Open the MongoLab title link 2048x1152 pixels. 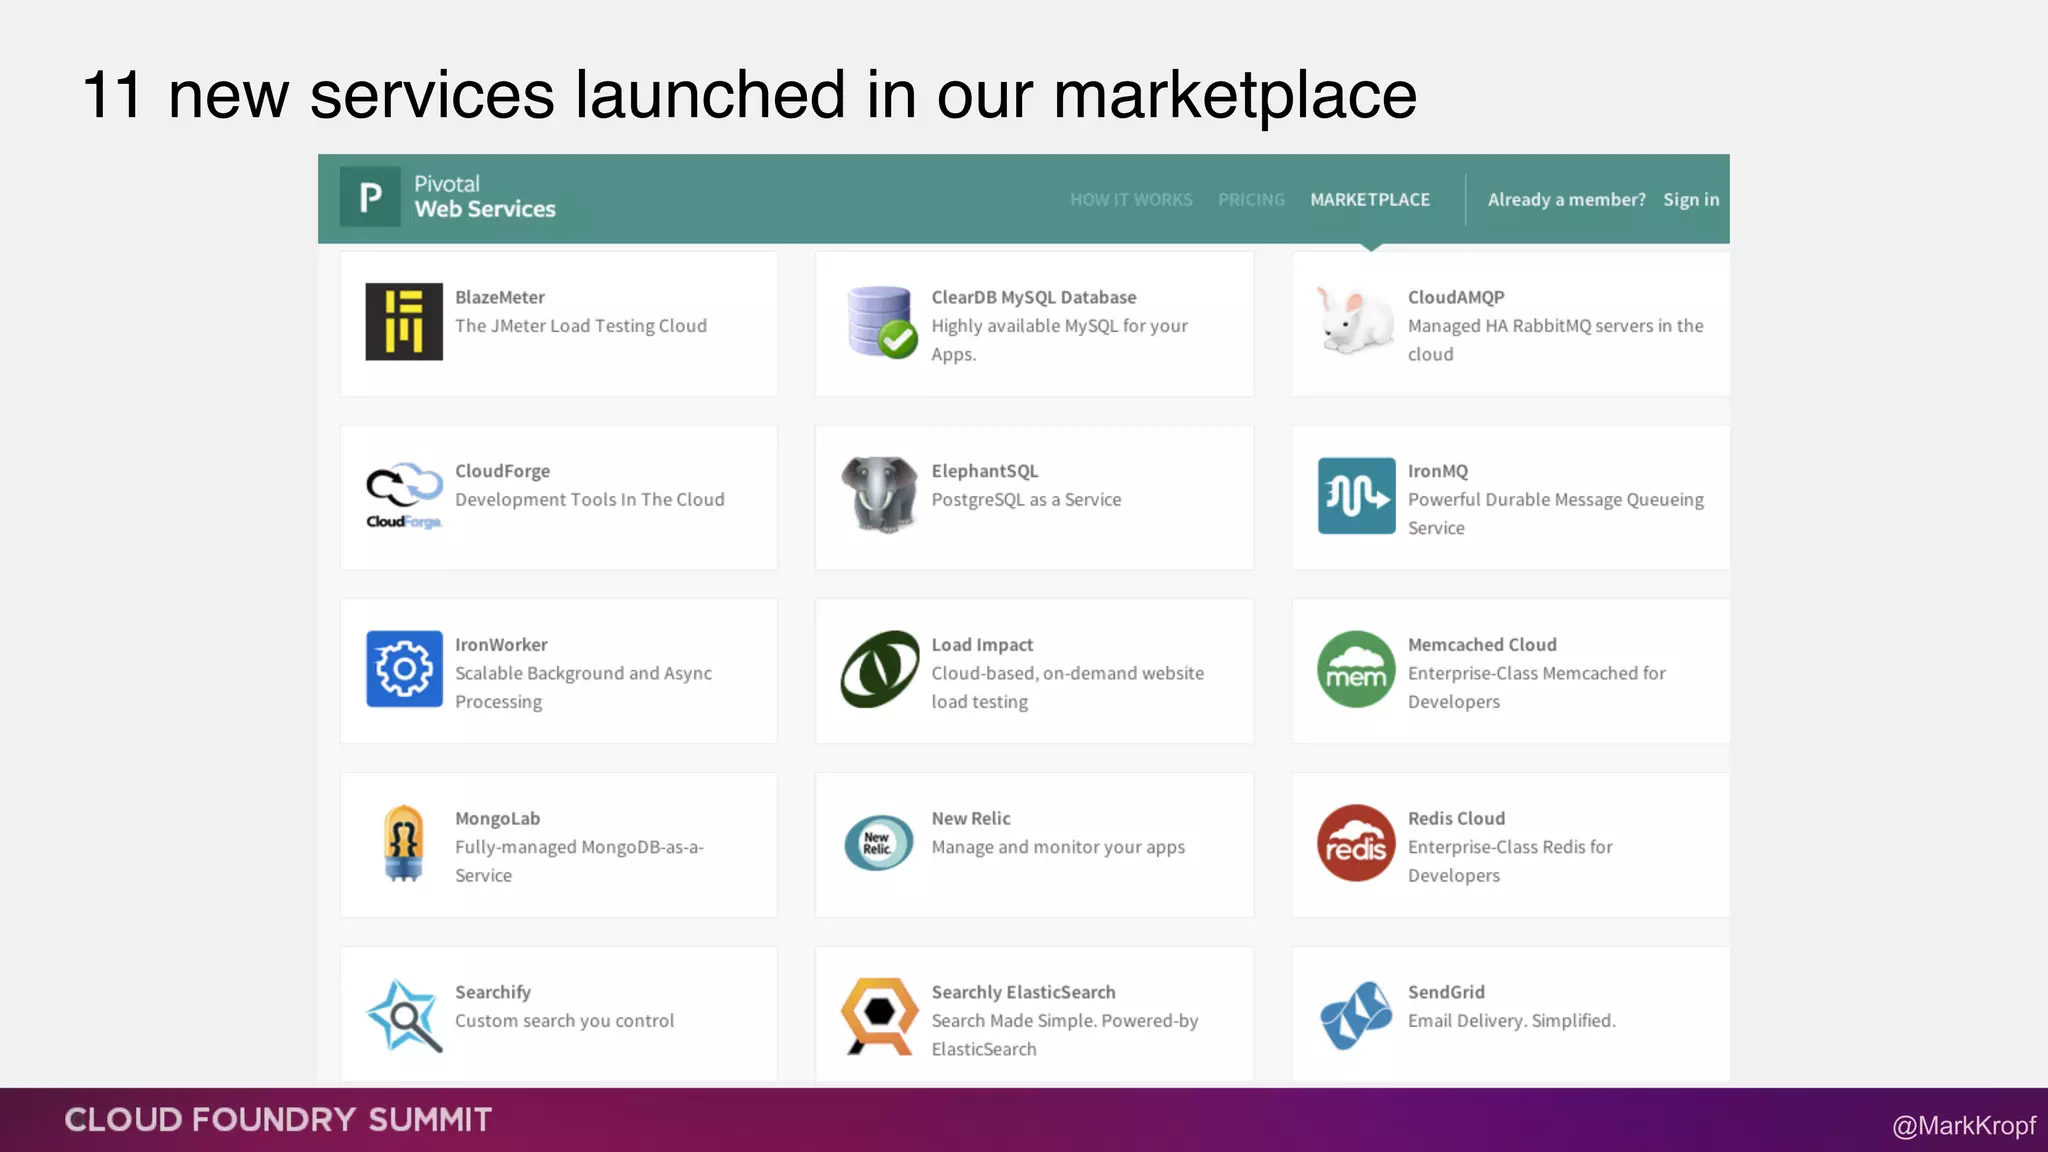[497, 818]
